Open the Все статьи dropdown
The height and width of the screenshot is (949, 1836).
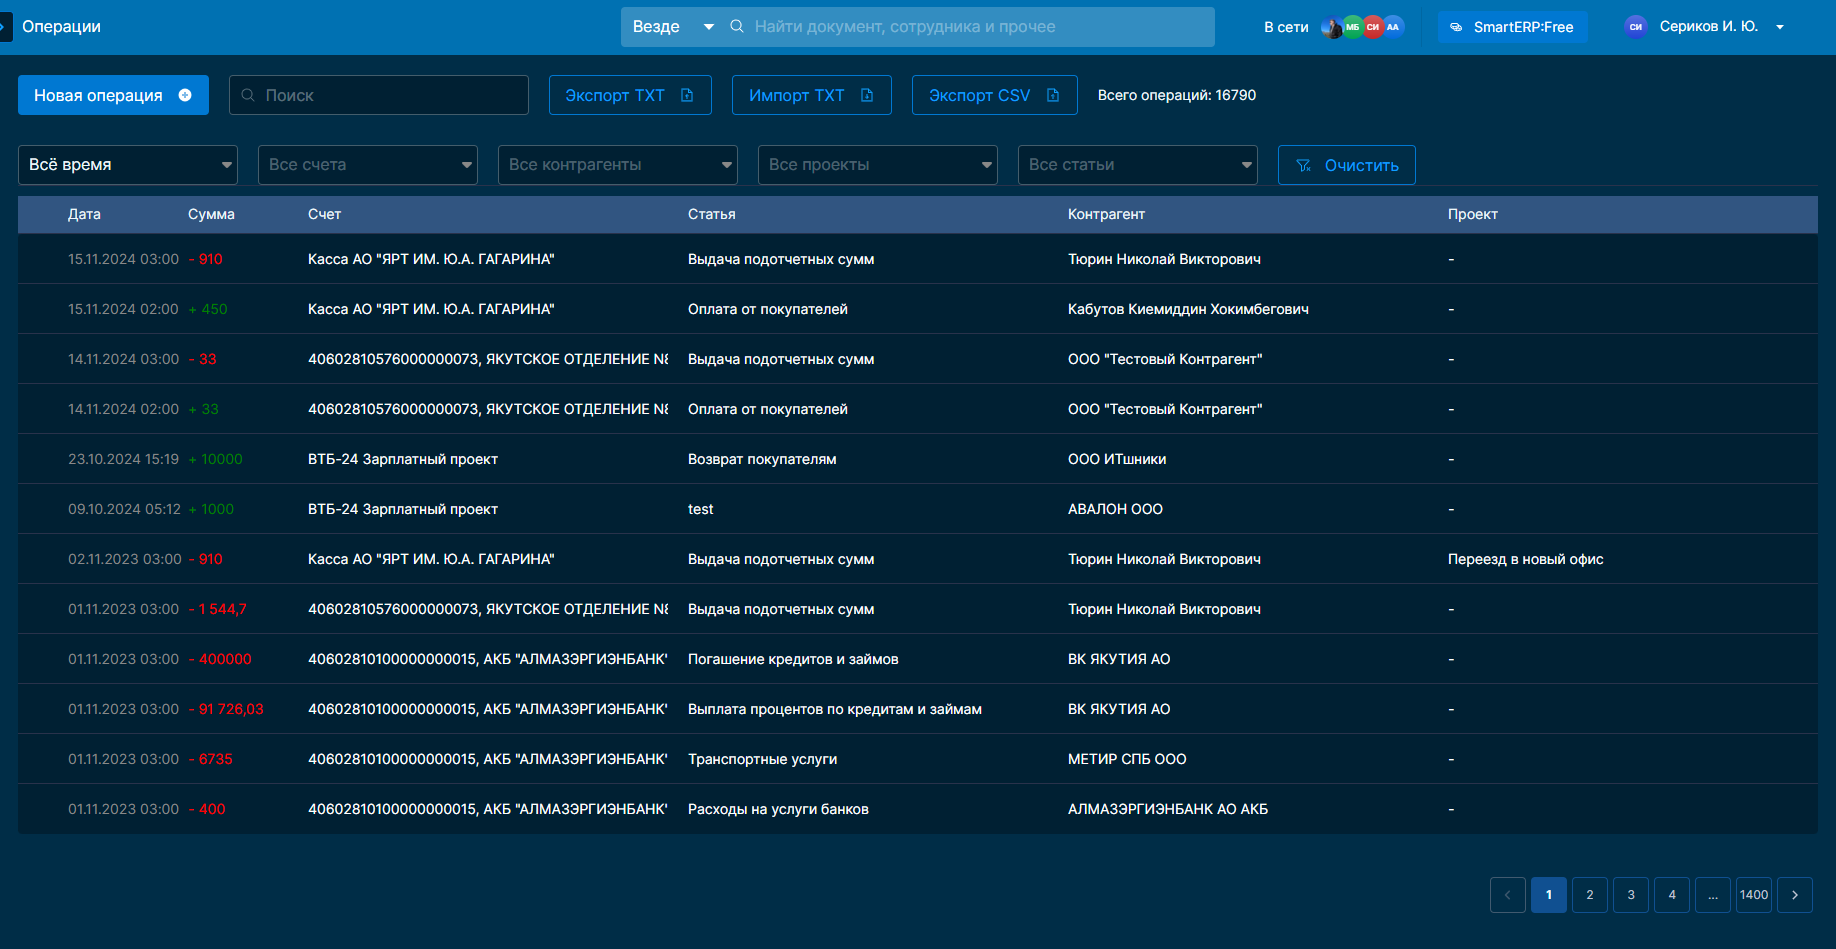click(x=1138, y=165)
